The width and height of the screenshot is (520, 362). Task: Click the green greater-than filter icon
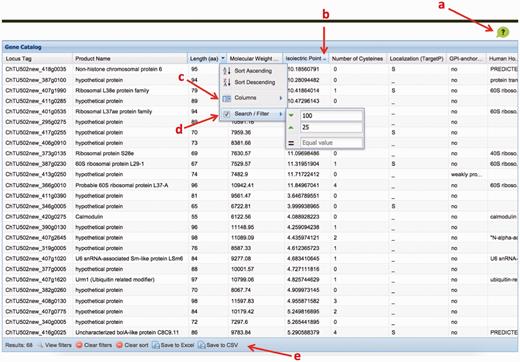291,127
